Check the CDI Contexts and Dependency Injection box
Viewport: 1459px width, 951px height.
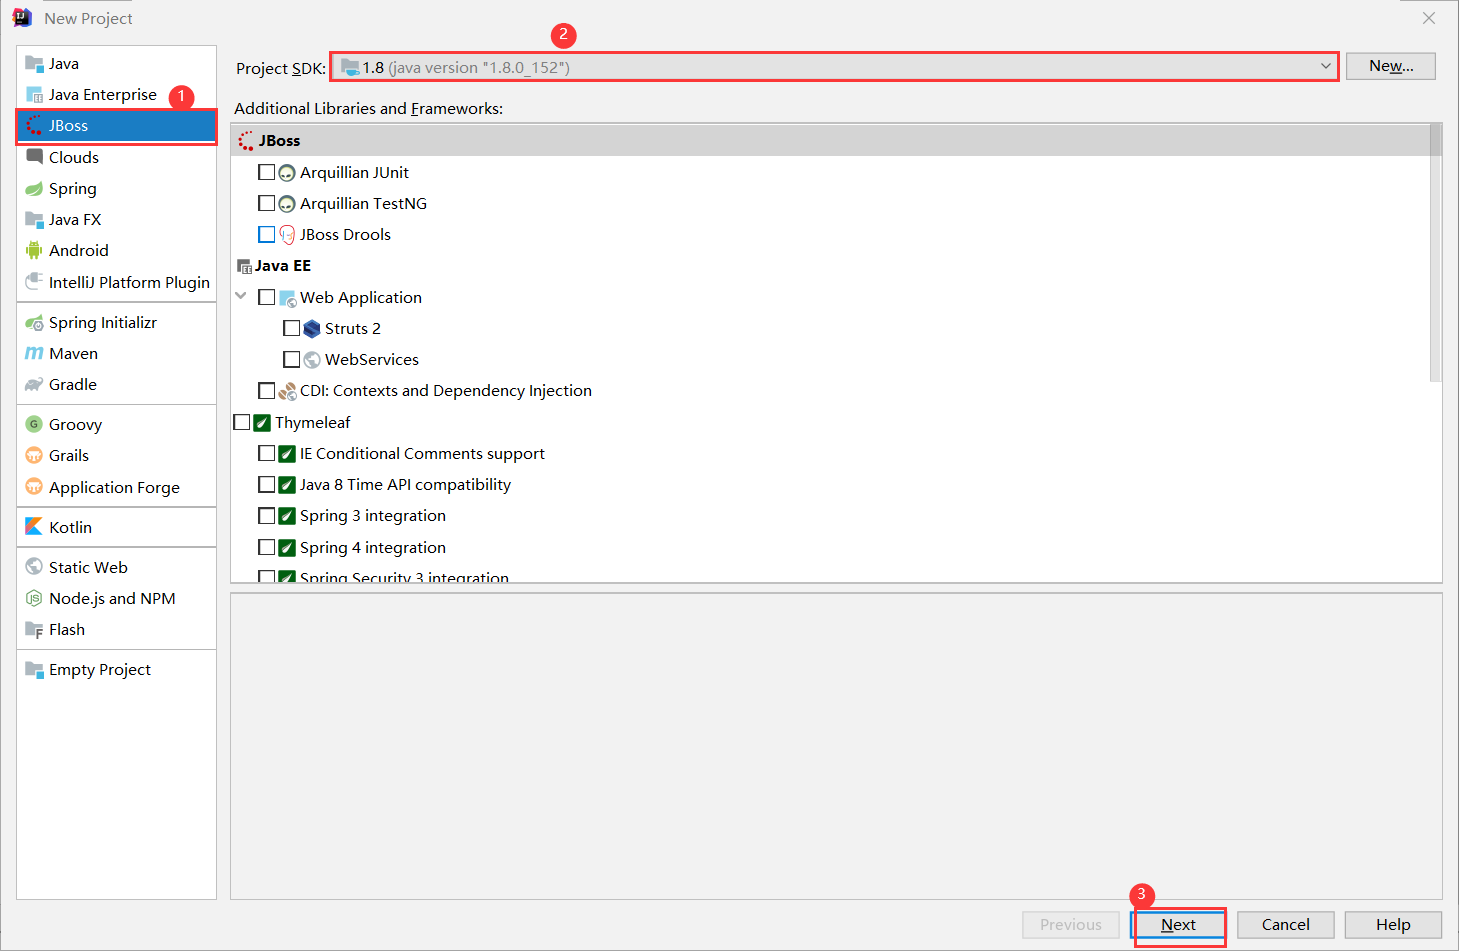point(266,390)
